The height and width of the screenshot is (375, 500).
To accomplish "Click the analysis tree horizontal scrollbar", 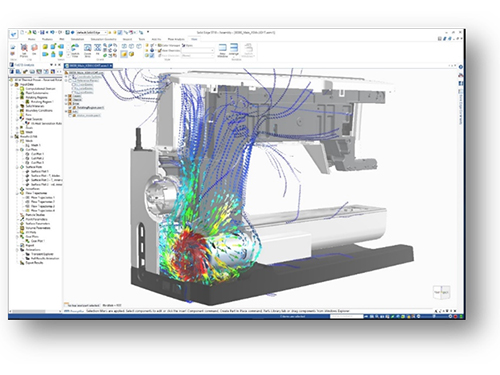I will (x=34, y=311).
